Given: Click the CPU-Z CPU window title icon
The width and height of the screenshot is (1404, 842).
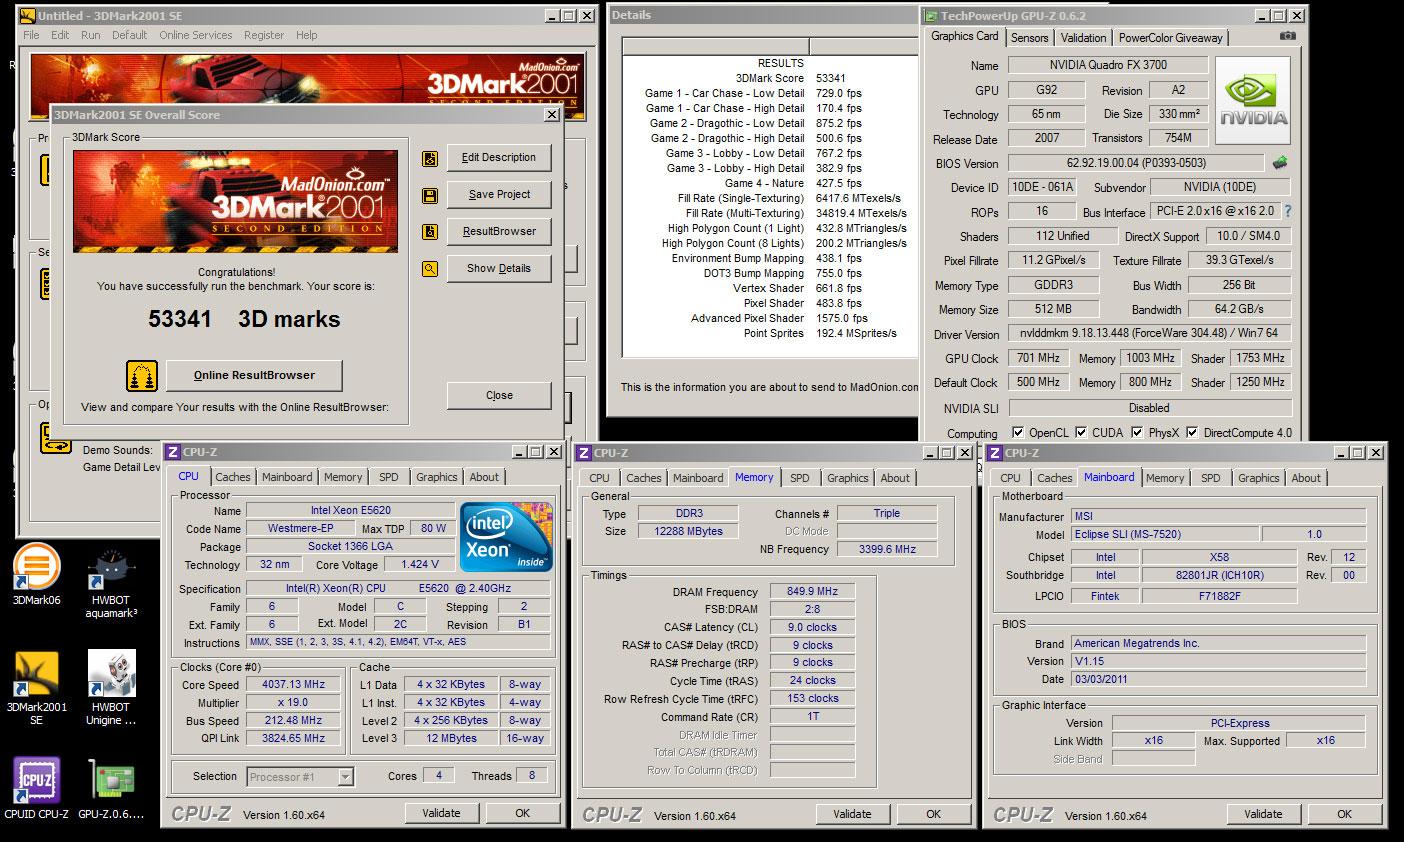Looking at the screenshot, I should tap(173, 452).
